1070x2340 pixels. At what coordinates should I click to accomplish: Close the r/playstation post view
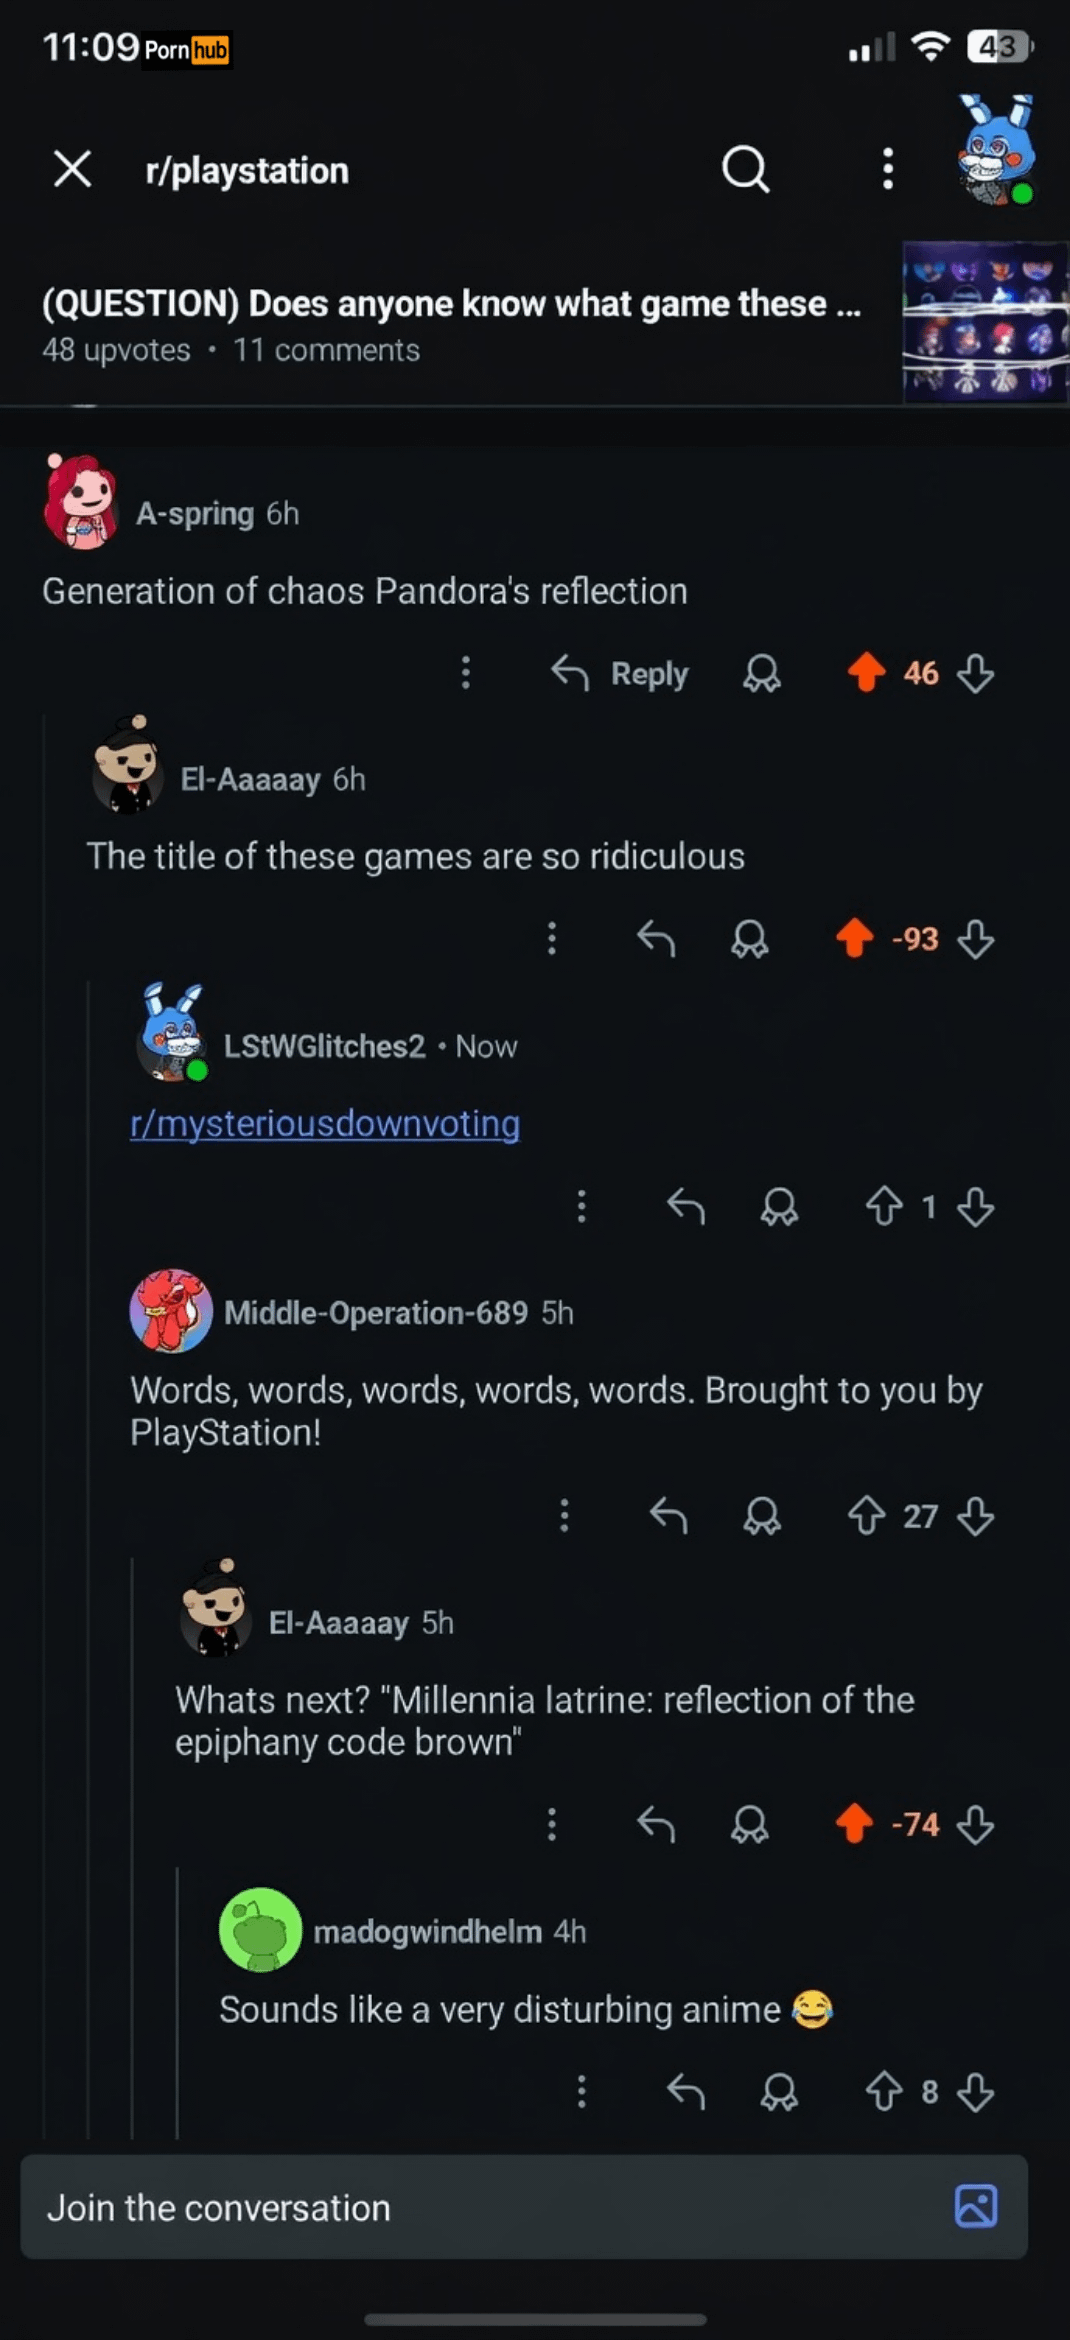tap(72, 169)
